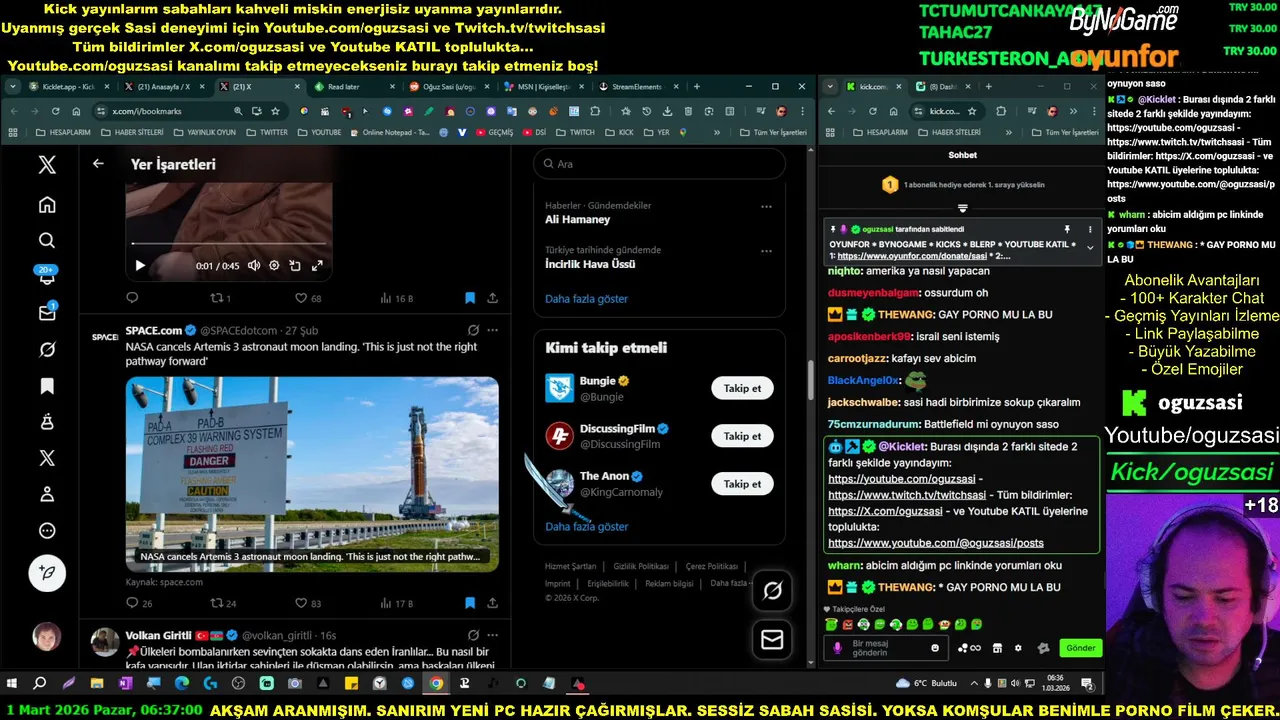
Task: Open Windows Start menu
Action: pos(11,684)
